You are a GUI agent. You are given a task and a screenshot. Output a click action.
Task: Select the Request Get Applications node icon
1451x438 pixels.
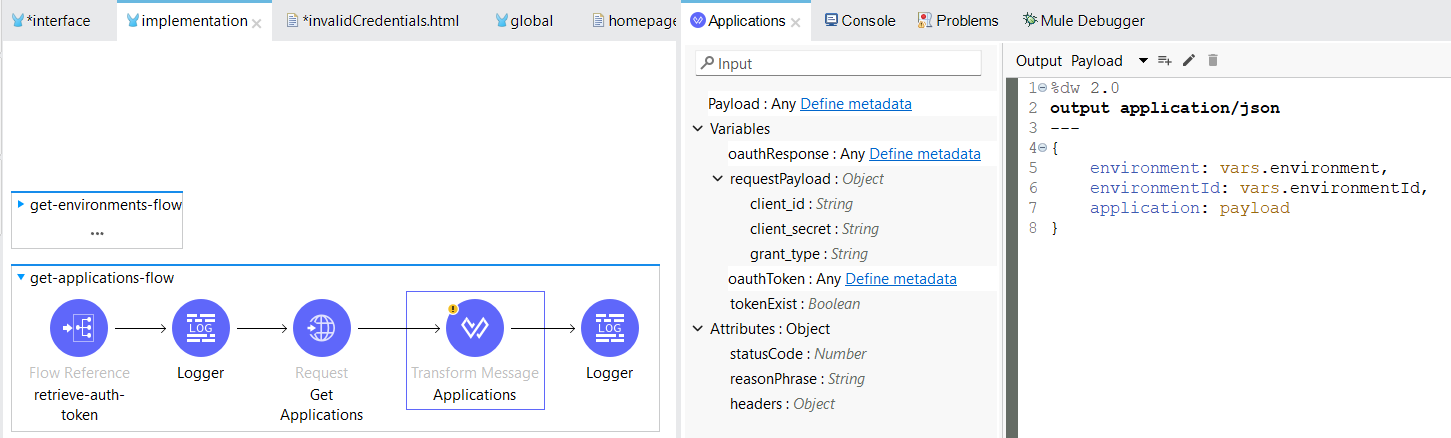pos(322,328)
